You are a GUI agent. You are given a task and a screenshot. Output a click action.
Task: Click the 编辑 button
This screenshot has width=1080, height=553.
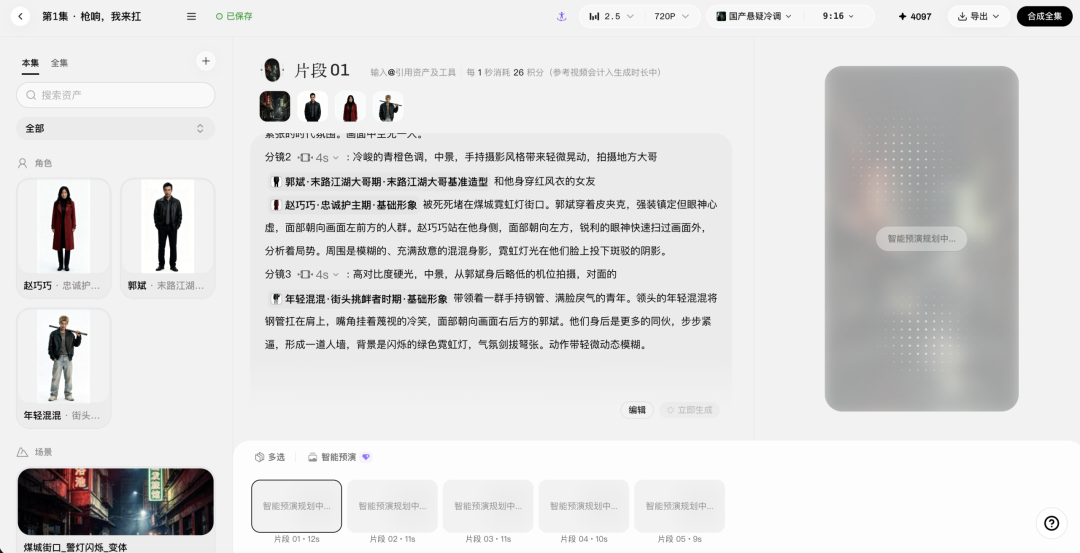pyautogui.click(x=637, y=410)
